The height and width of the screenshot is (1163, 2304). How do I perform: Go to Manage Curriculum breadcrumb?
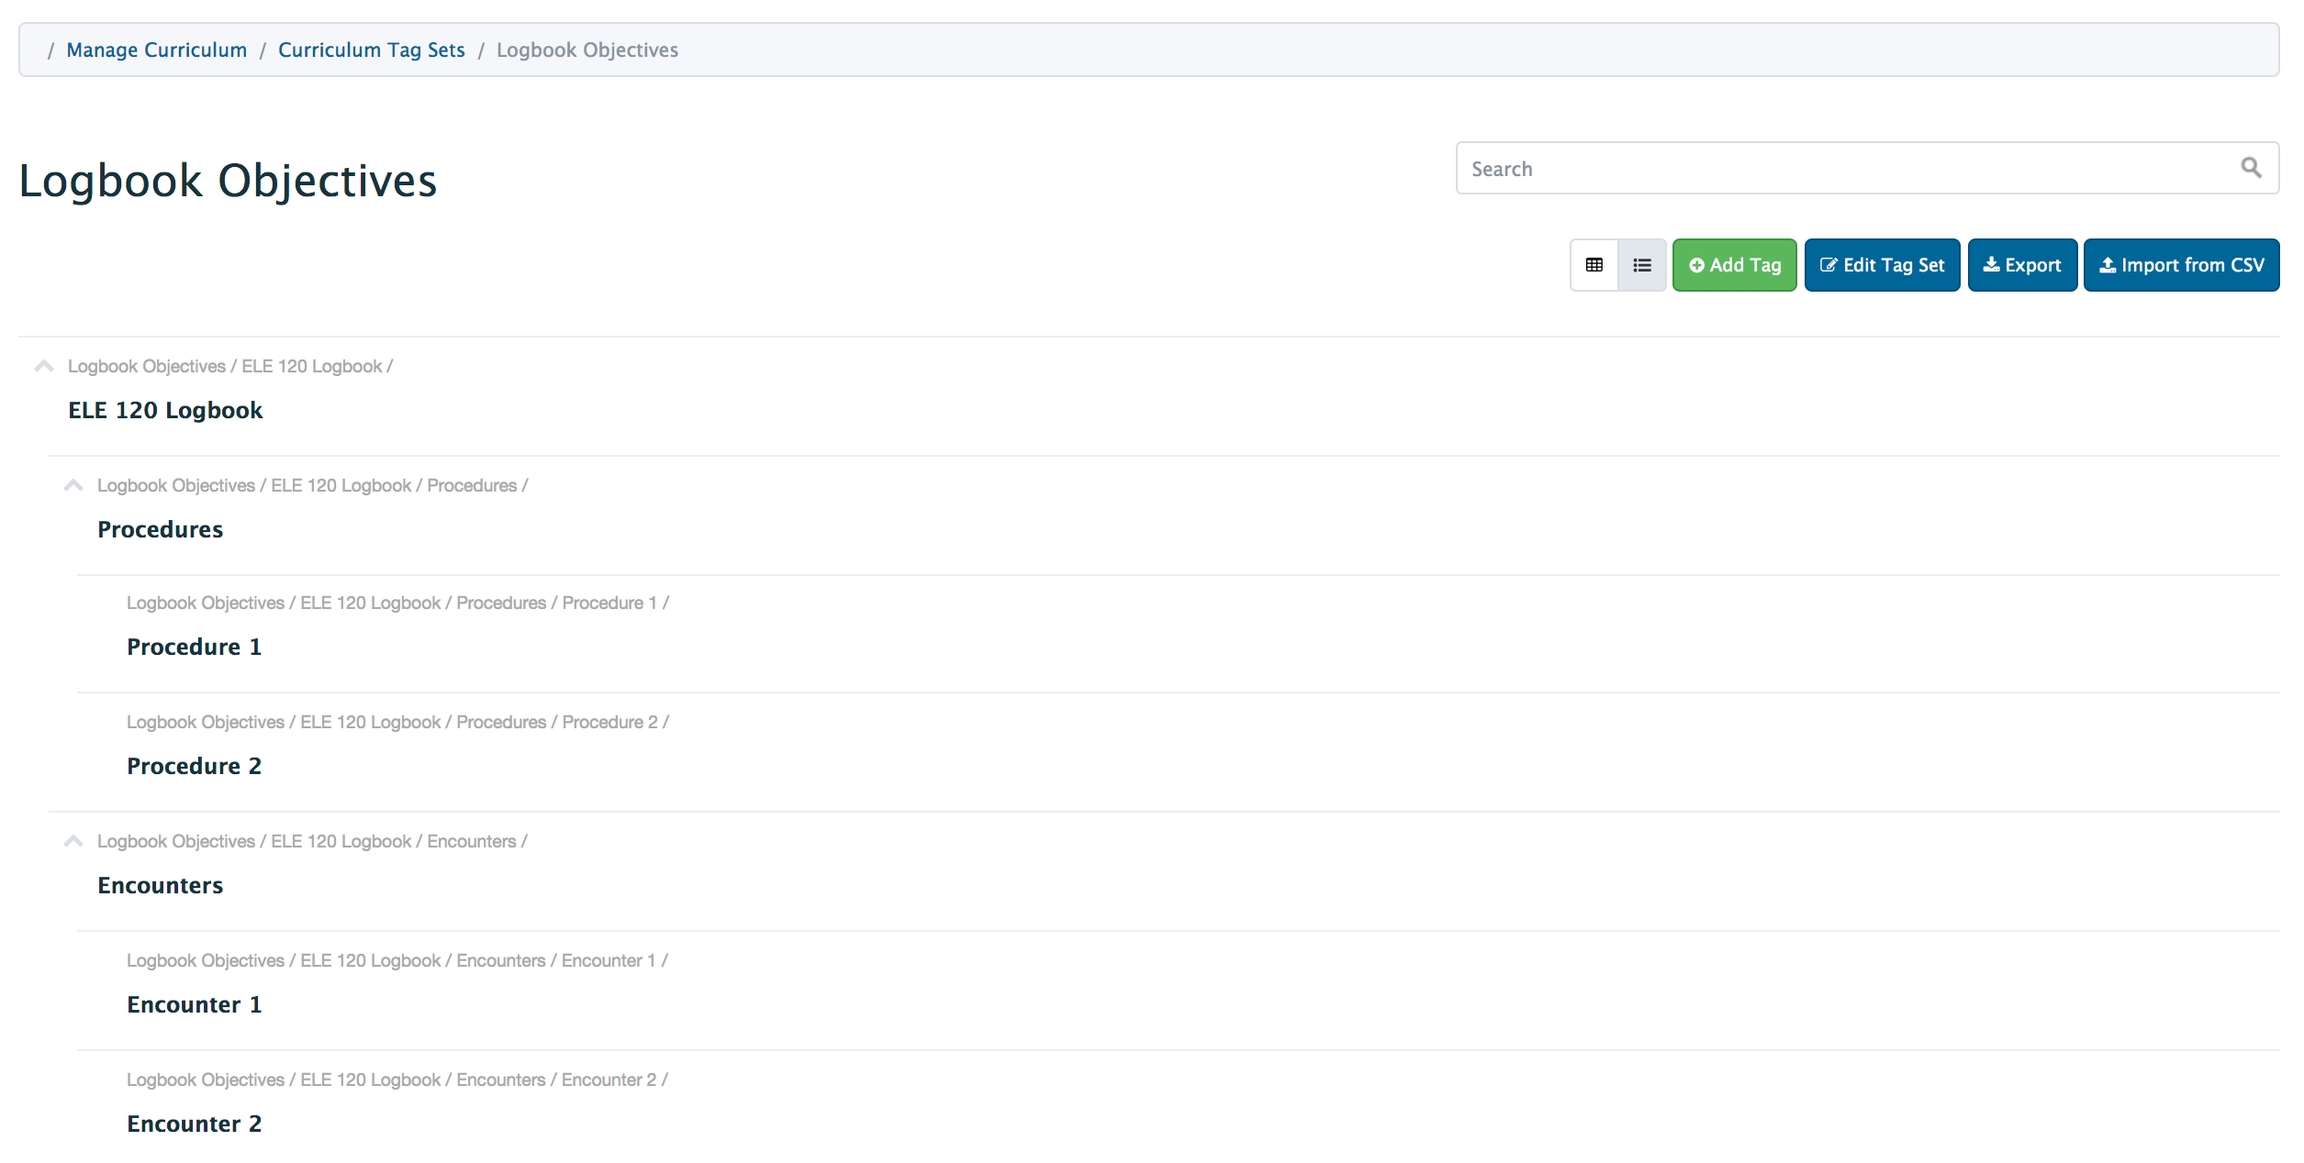[x=156, y=50]
